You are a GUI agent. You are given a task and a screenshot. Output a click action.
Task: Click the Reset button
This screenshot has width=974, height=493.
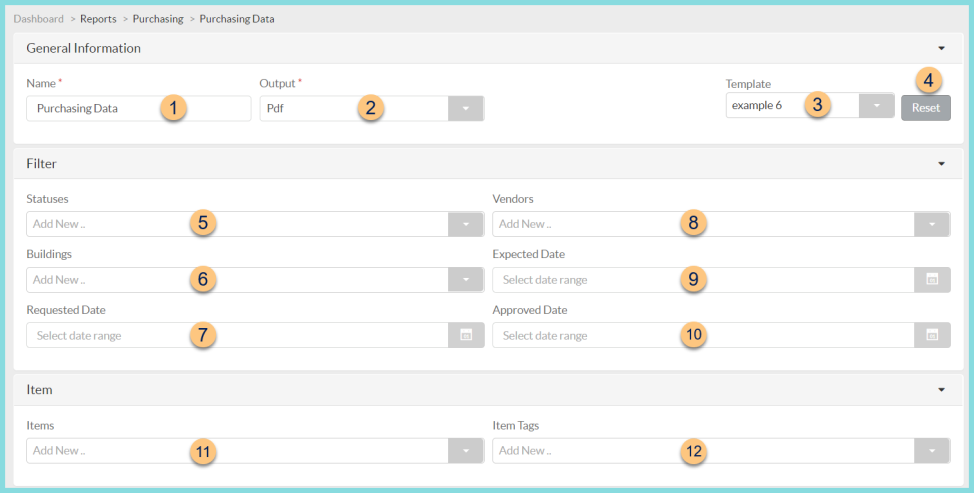click(x=926, y=107)
